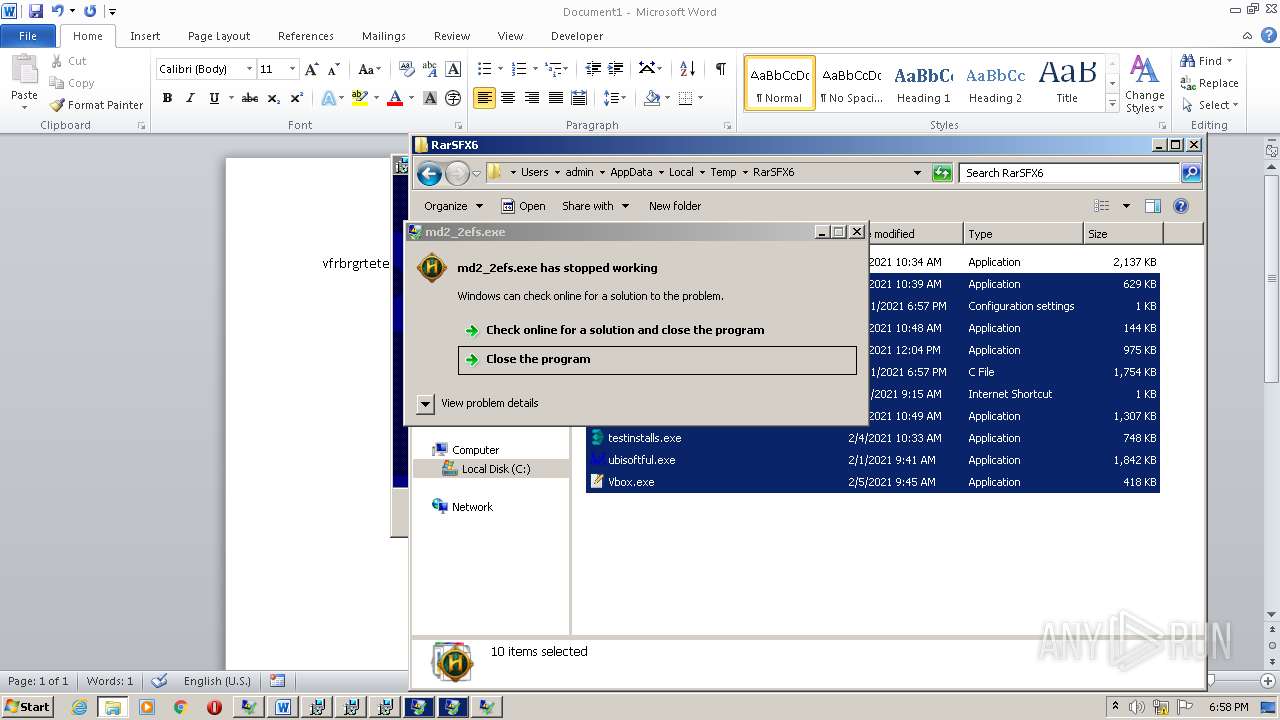Click the Shrink Font icon
This screenshot has width=1280, height=720.
point(333,69)
